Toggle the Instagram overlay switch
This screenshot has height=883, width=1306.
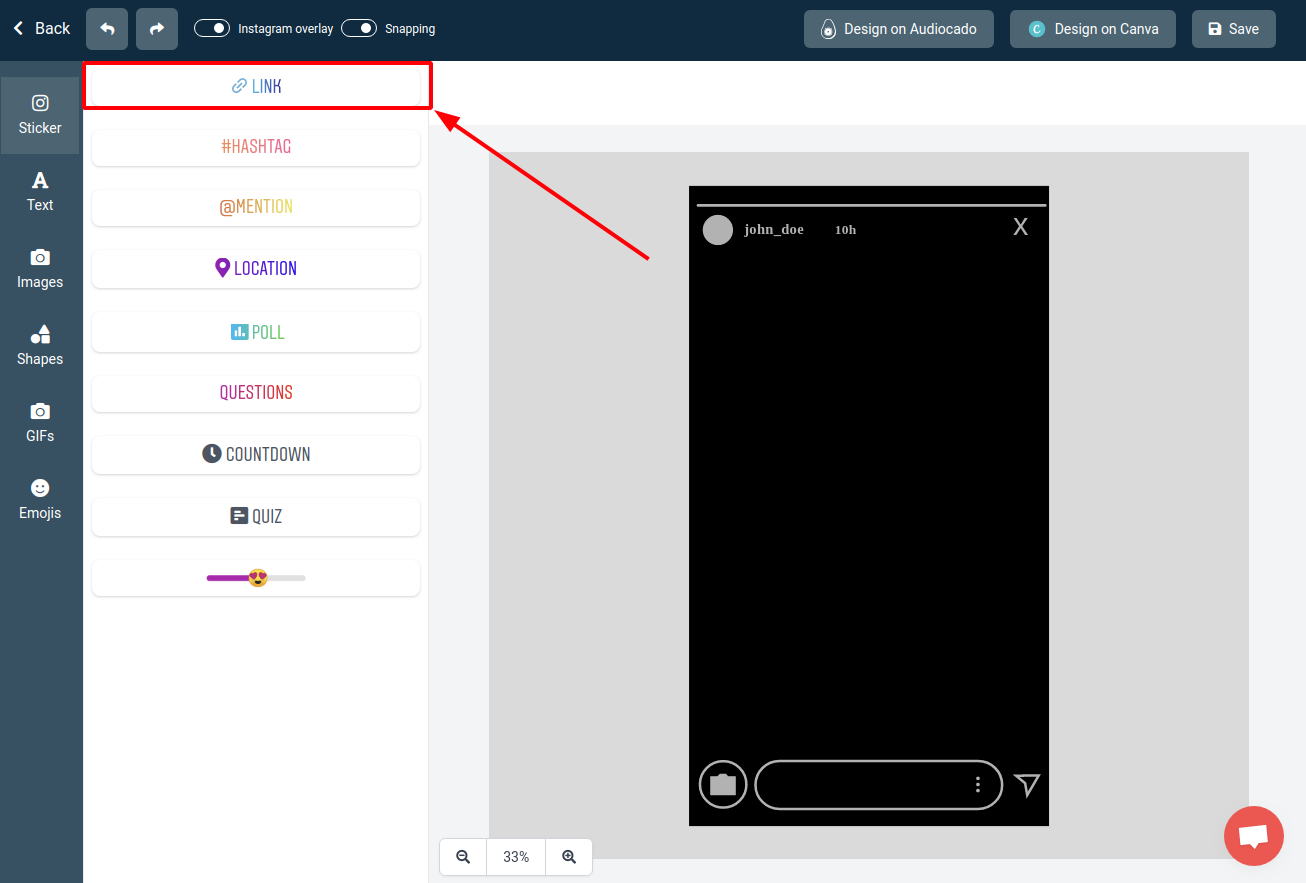tap(212, 28)
